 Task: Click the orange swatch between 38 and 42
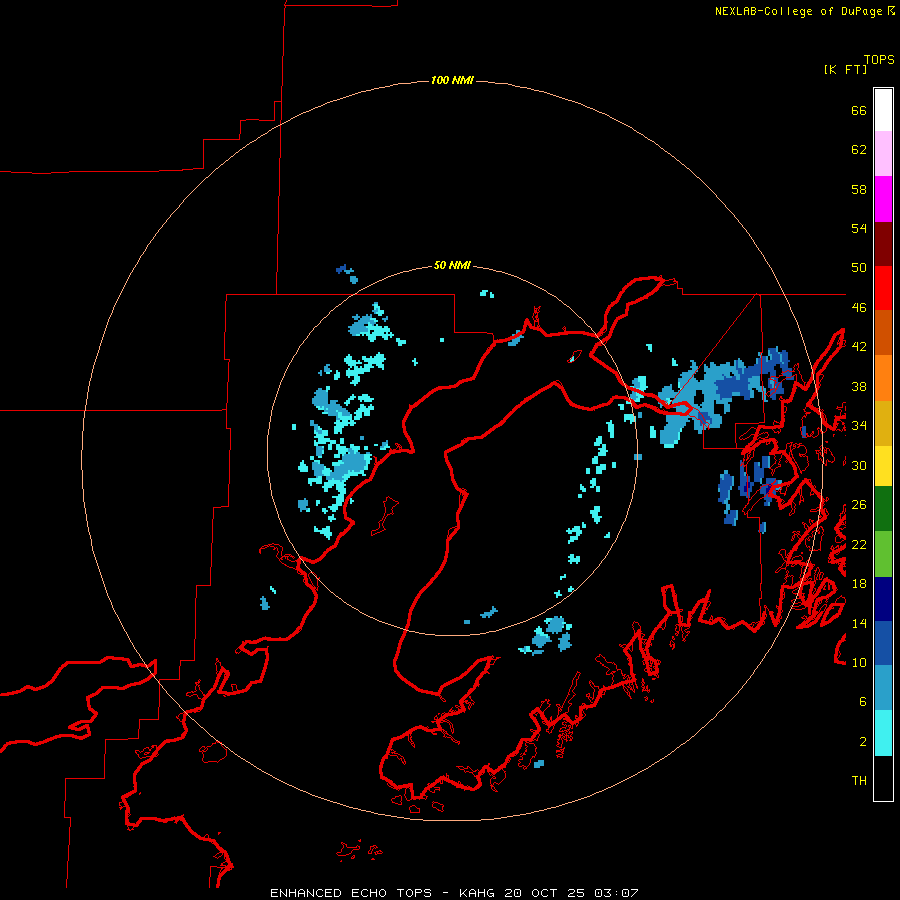click(883, 378)
